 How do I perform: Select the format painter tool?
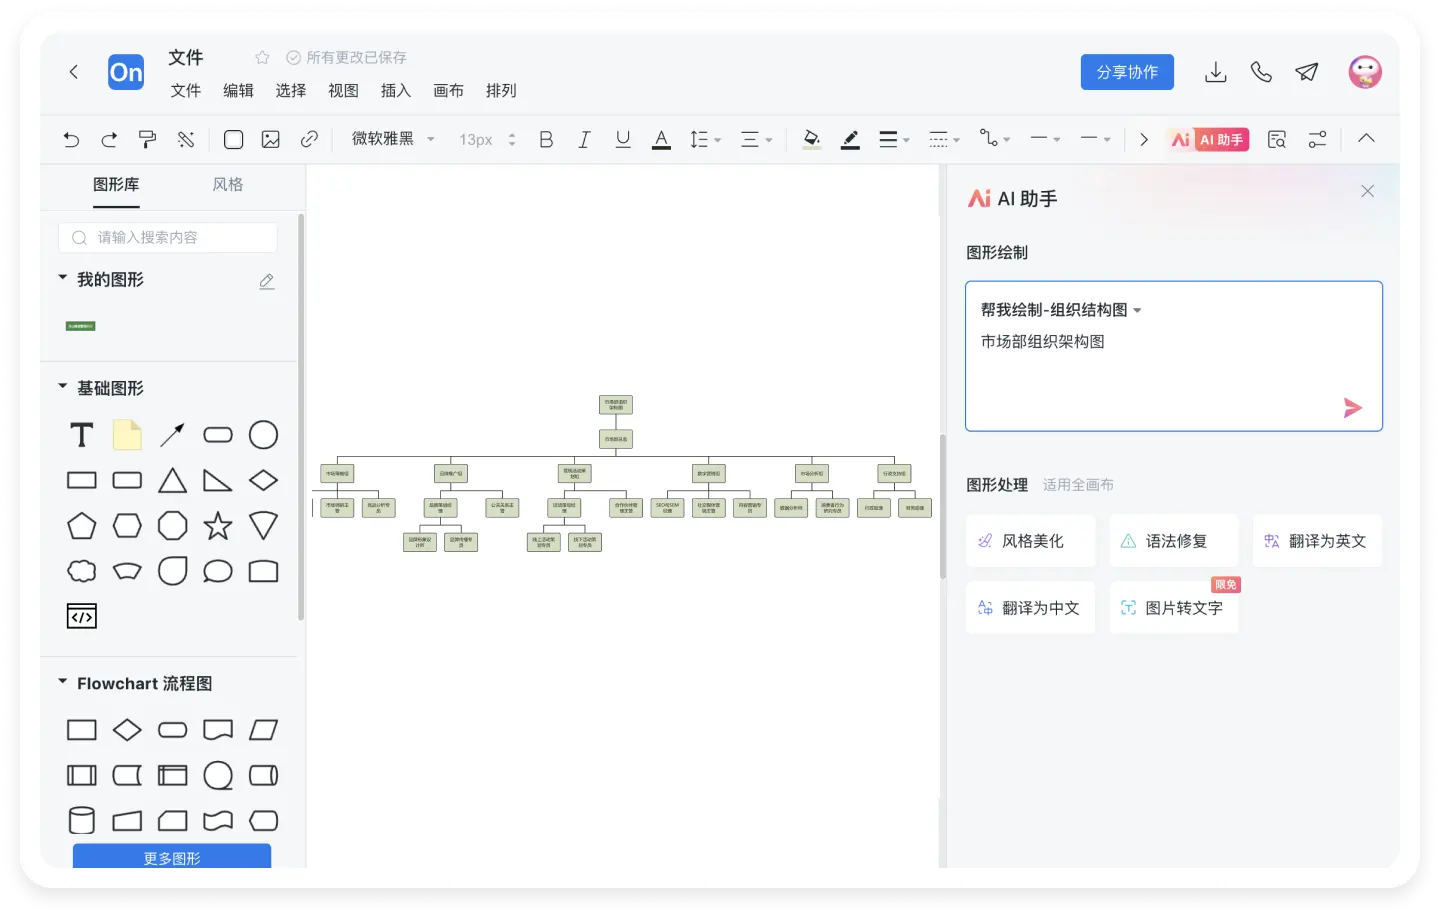(147, 139)
